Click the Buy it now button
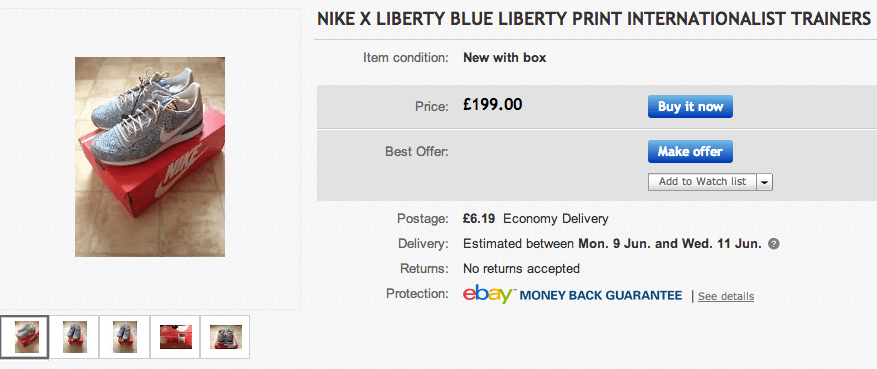The height and width of the screenshot is (369, 877). click(690, 107)
